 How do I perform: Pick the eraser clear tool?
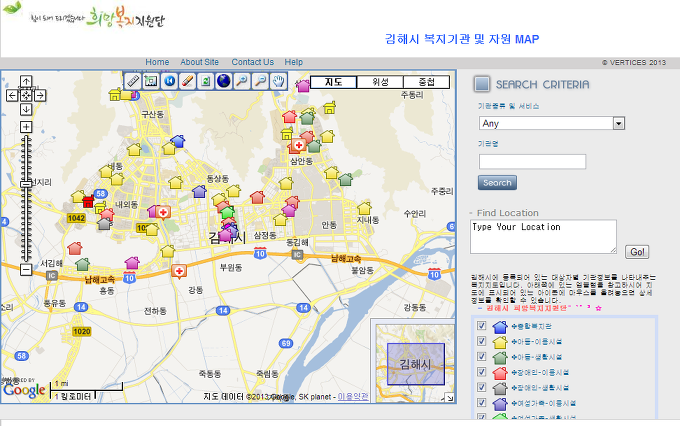tap(187, 81)
